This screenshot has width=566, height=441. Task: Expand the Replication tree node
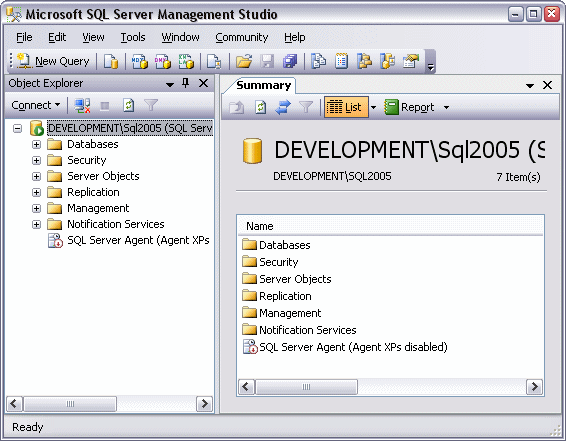tap(36, 192)
